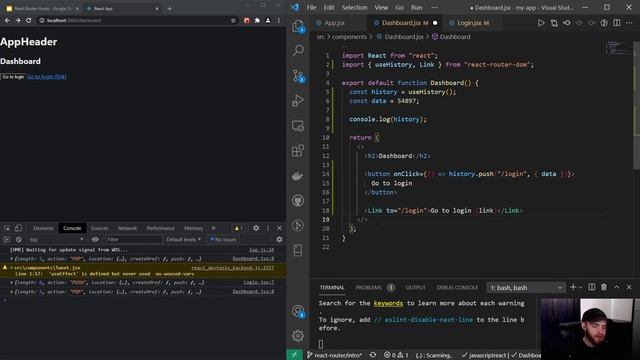
Task: Show more DevTools tabs chevron
Action: [x=213, y=228]
